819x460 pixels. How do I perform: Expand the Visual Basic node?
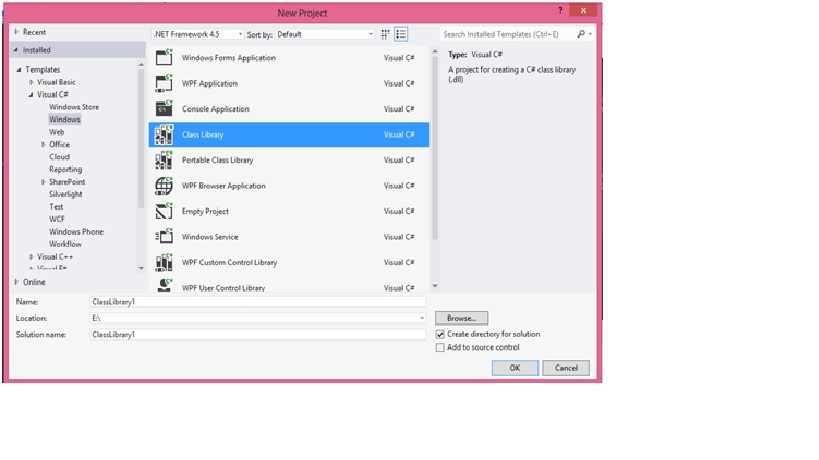(x=31, y=82)
